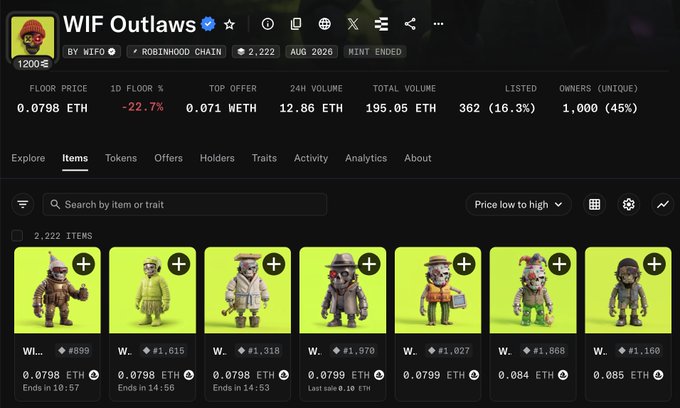
Task: Click the 0.084 ETH price on #1,868
Action: [x=527, y=375]
